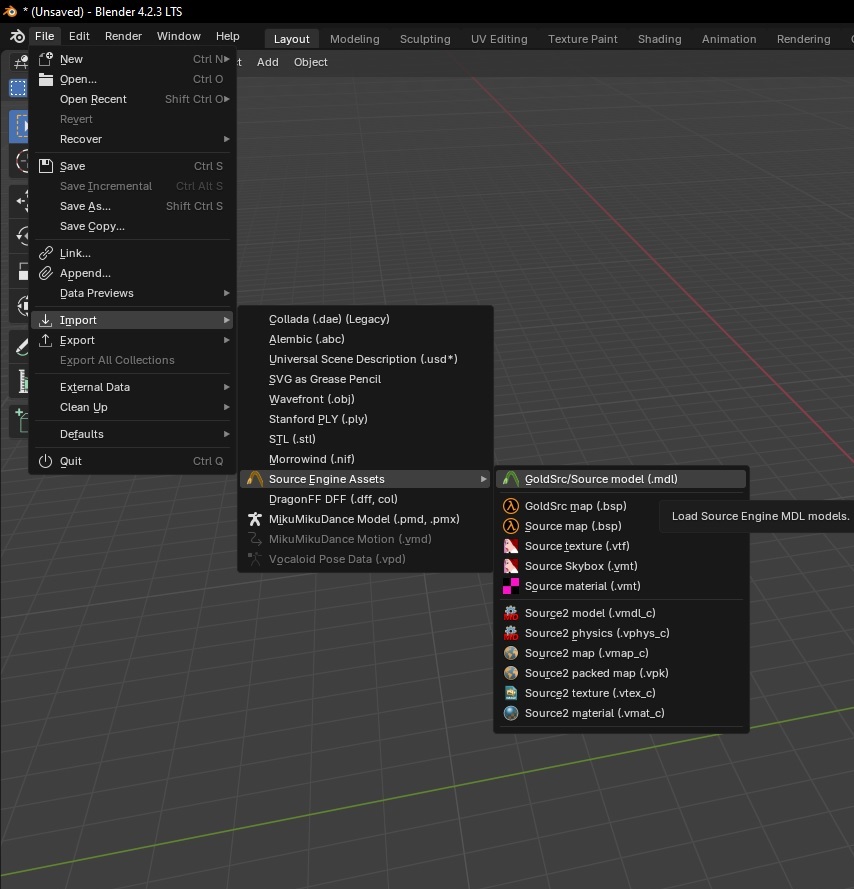Open the Render menu

(x=123, y=36)
